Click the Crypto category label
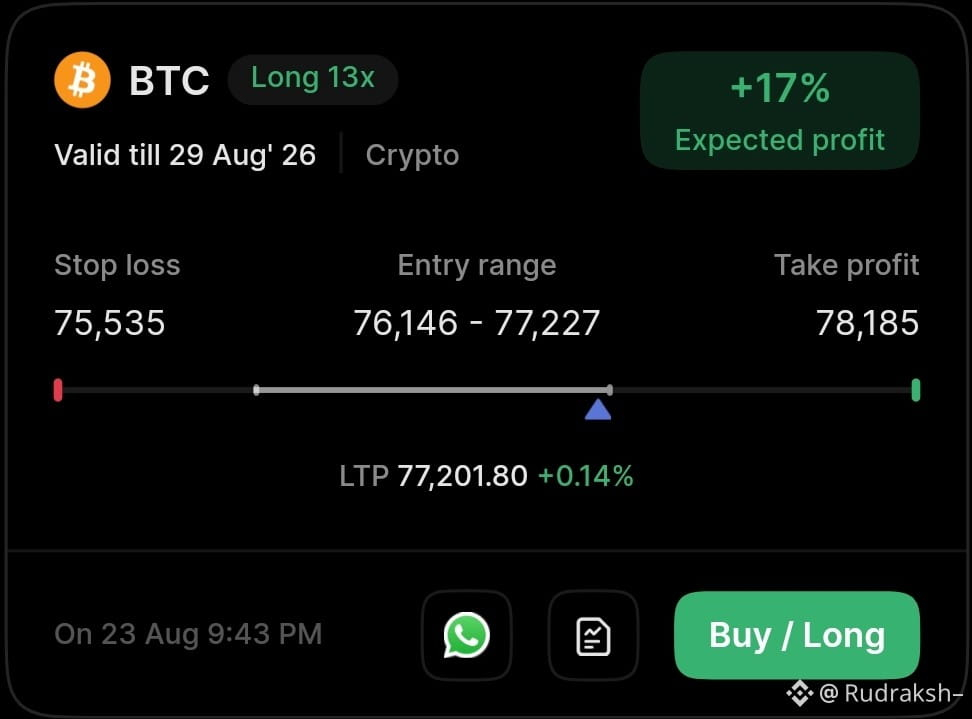The image size is (972, 719). 412,155
